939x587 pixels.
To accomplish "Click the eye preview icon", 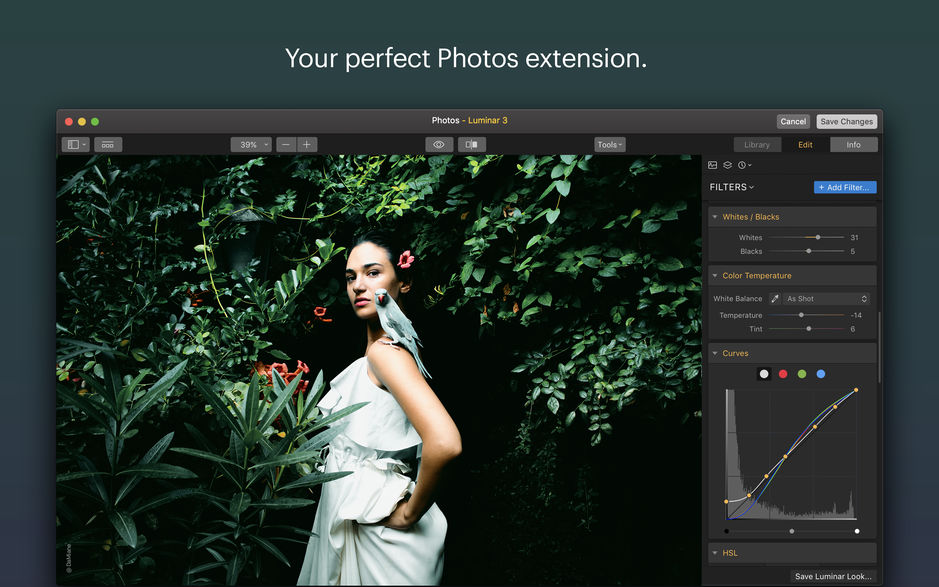I will [438, 144].
